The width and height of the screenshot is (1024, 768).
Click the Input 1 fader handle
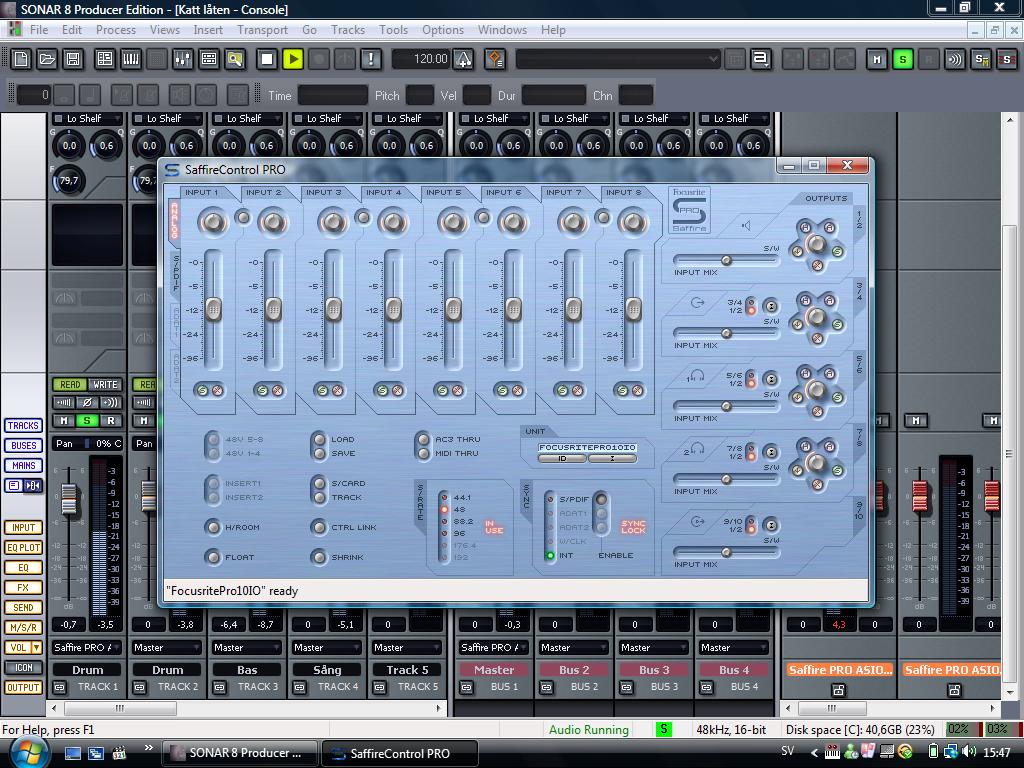(214, 309)
